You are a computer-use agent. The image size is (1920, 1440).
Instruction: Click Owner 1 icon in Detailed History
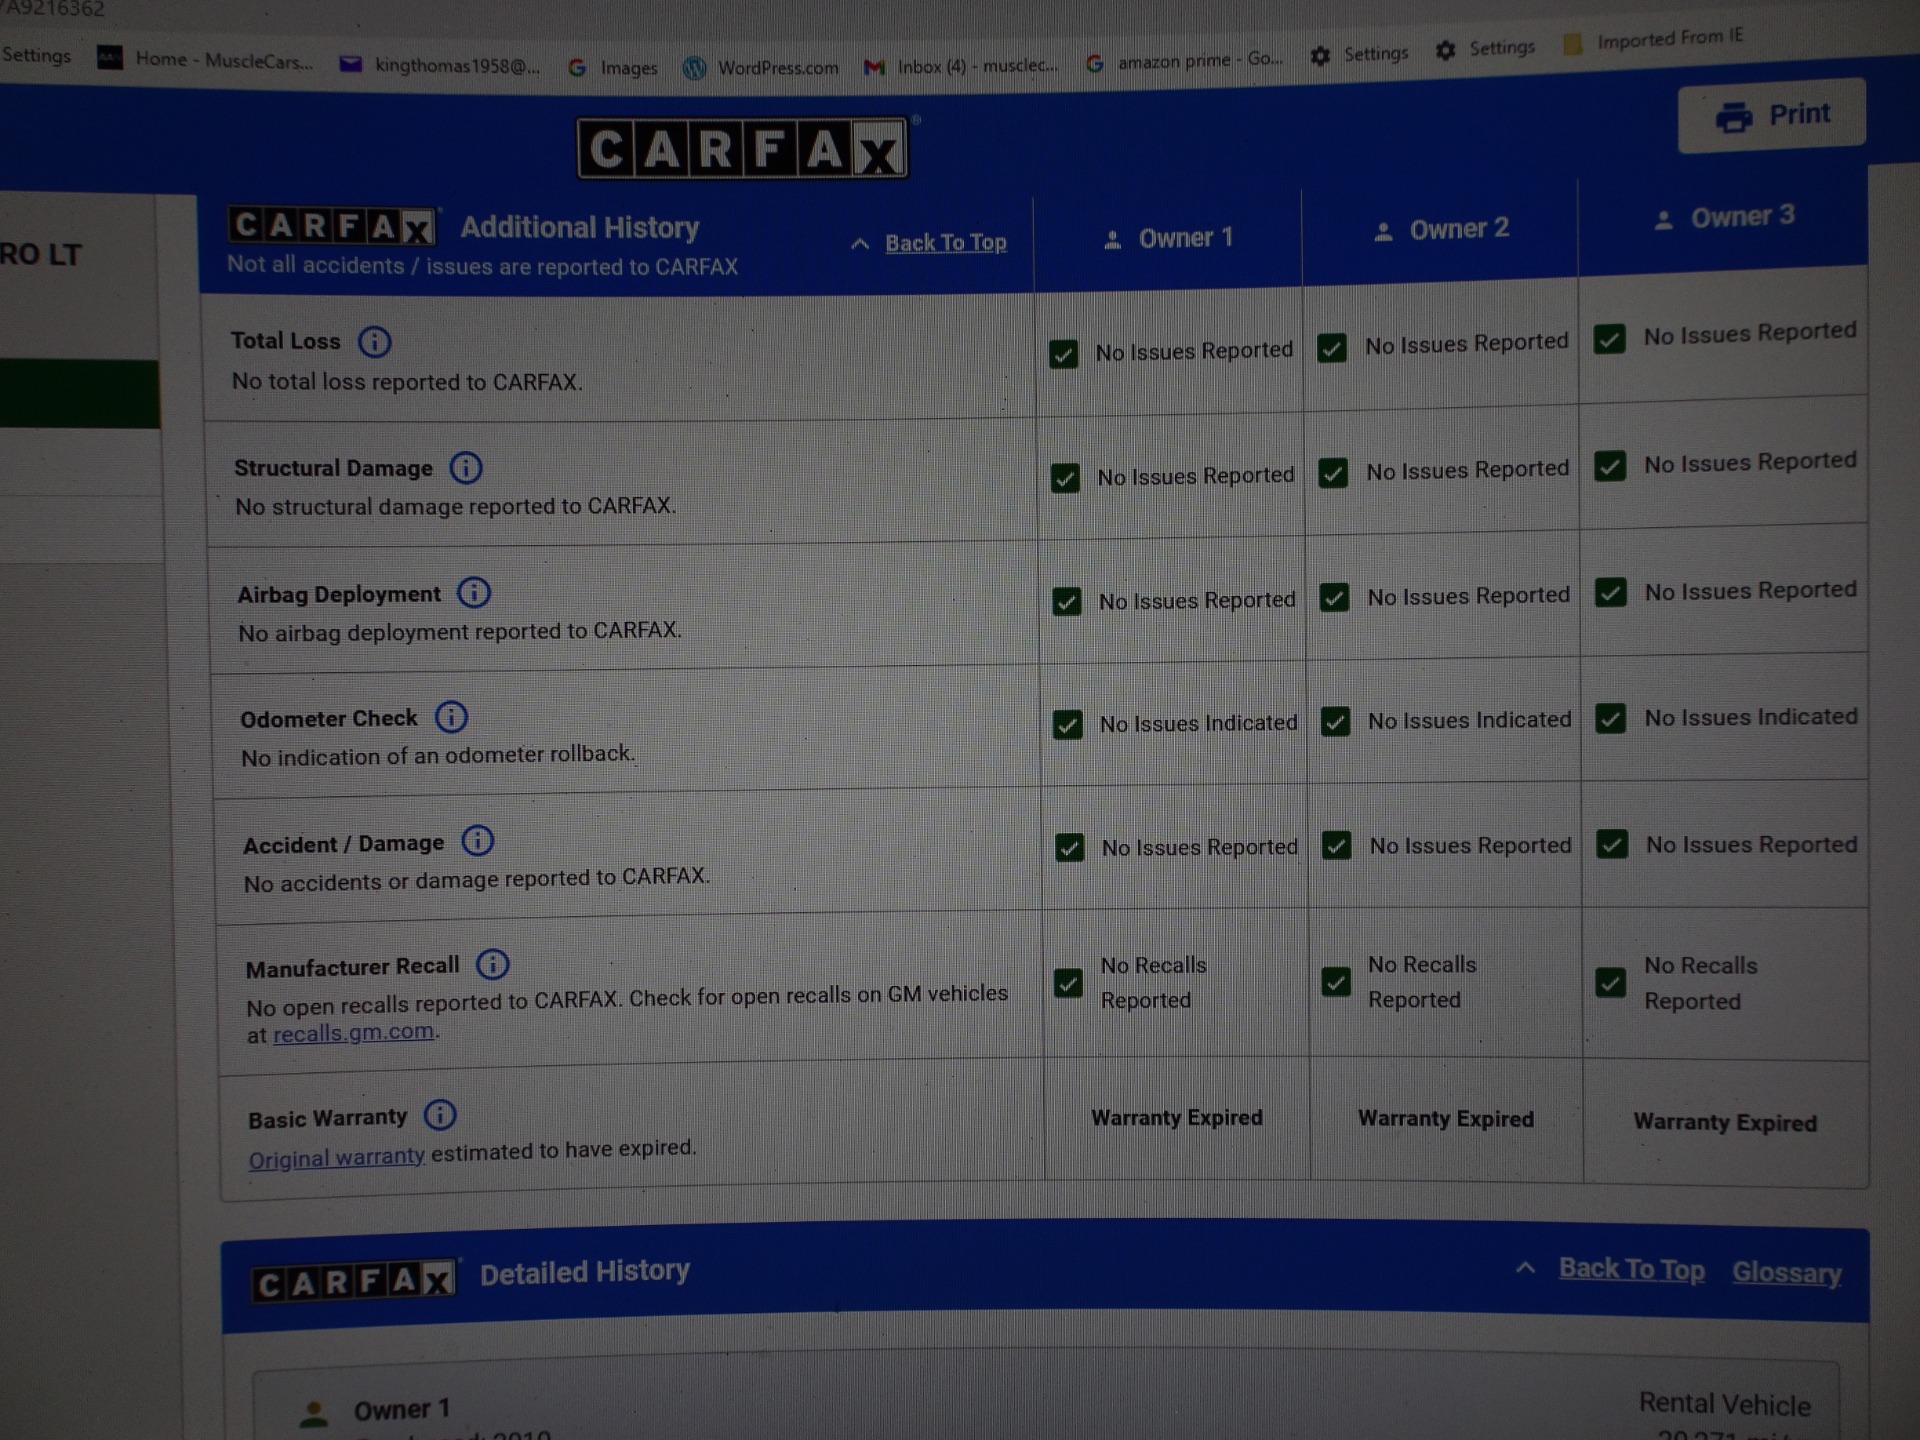[x=314, y=1412]
